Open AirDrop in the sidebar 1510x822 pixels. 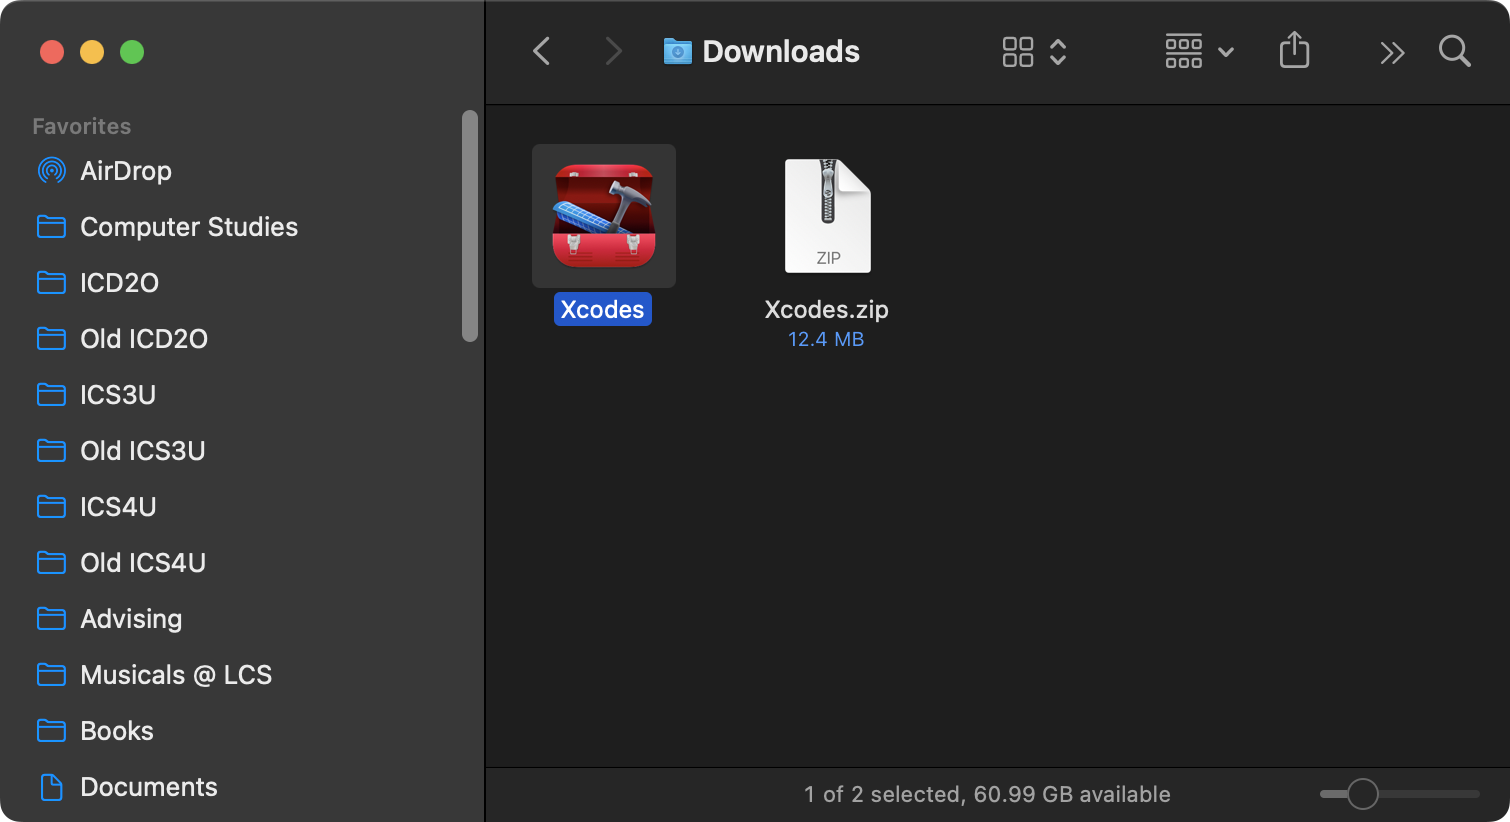125,171
